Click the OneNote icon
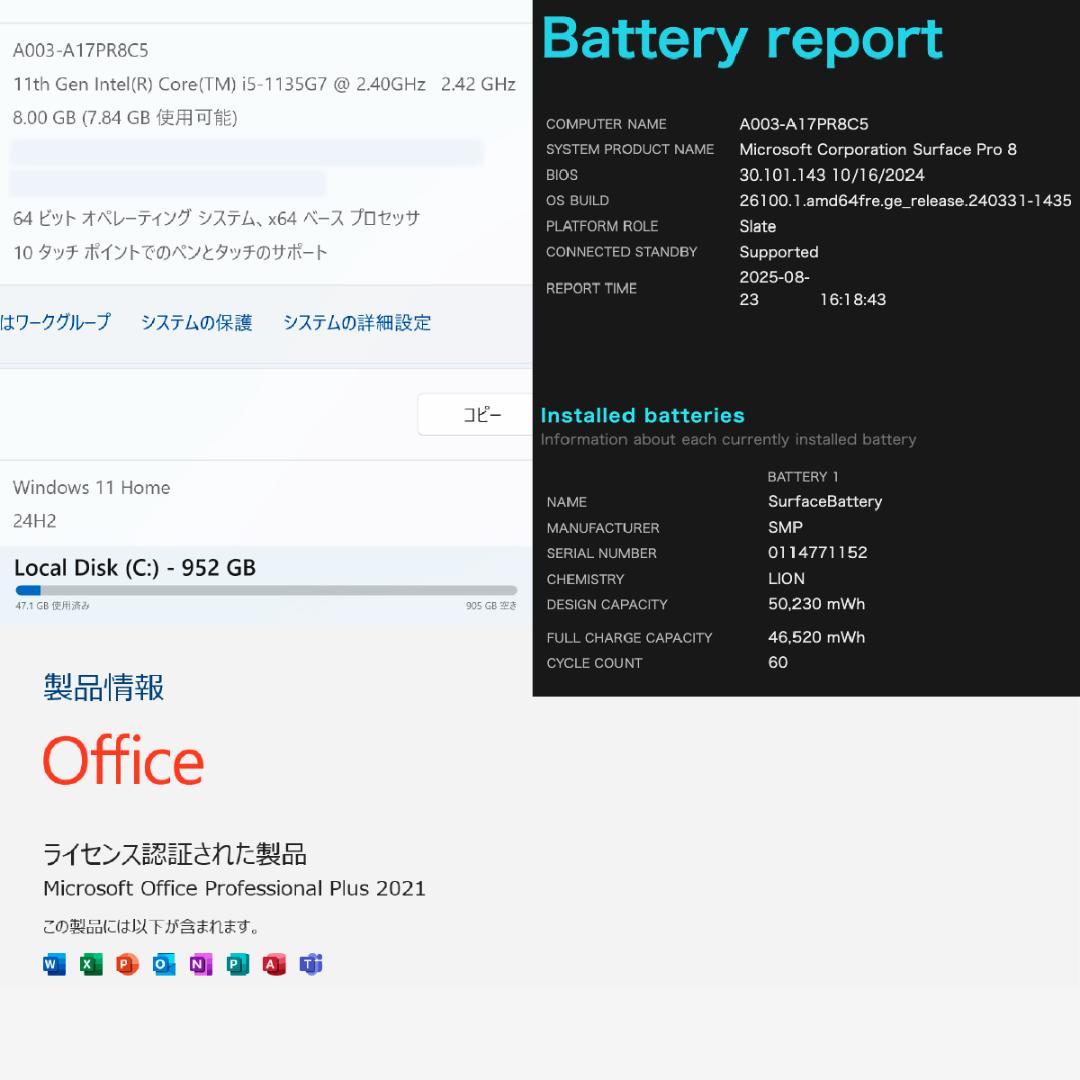The width and height of the screenshot is (1080, 1080). [200, 964]
